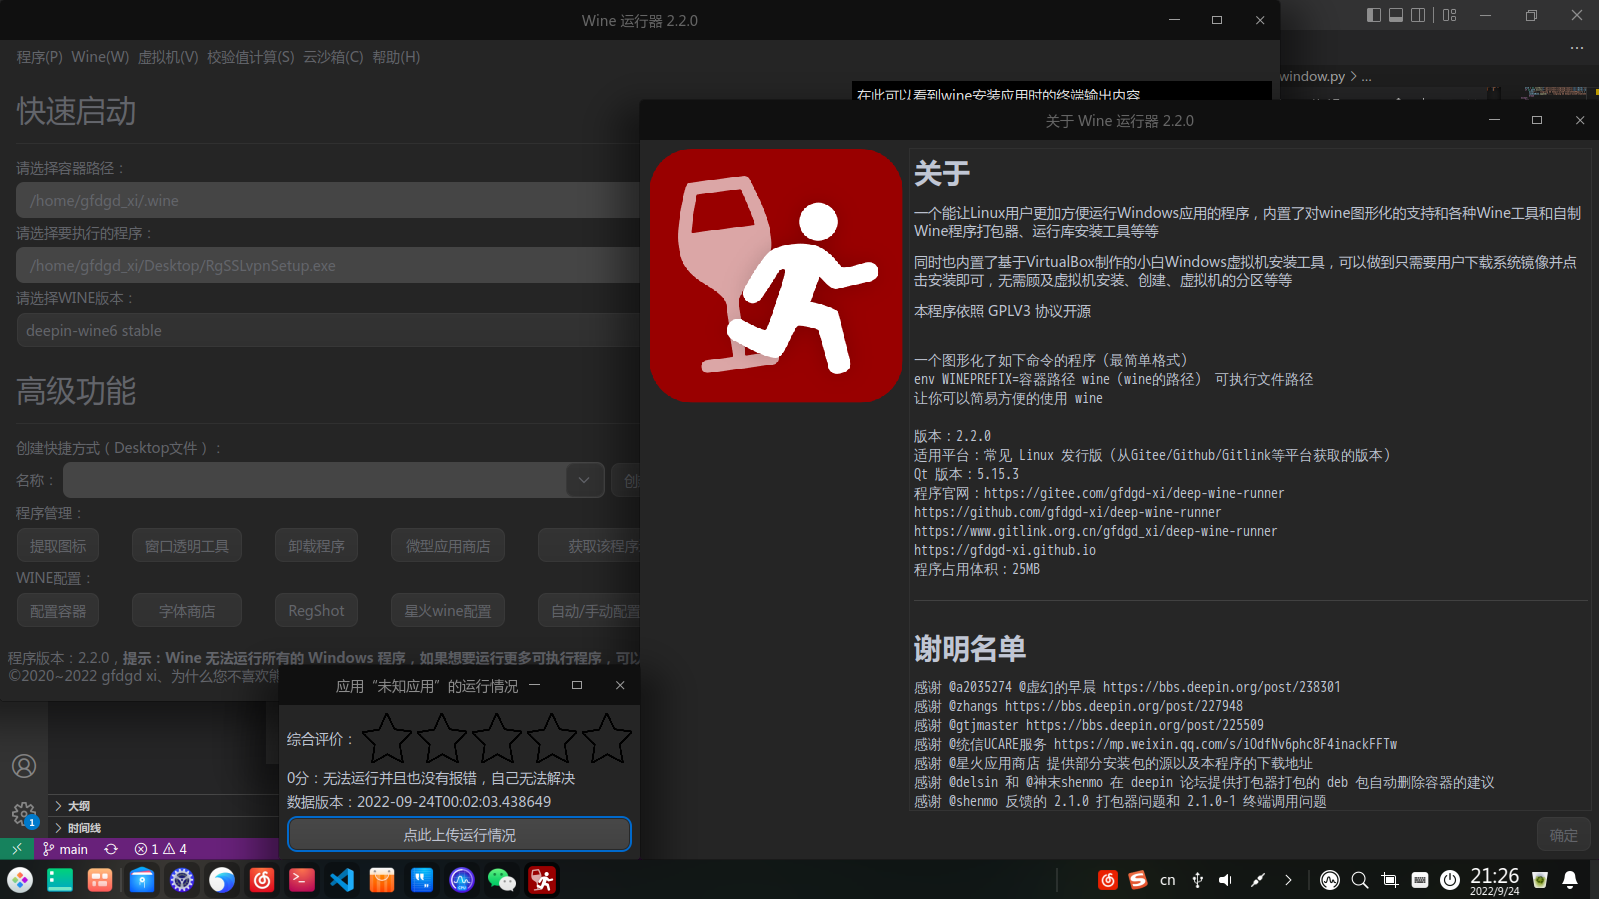This screenshot has width=1599, height=899.
Task: Launch the blue swirl browser in the dock
Action: pyautogui.click(x=222, y=880)
